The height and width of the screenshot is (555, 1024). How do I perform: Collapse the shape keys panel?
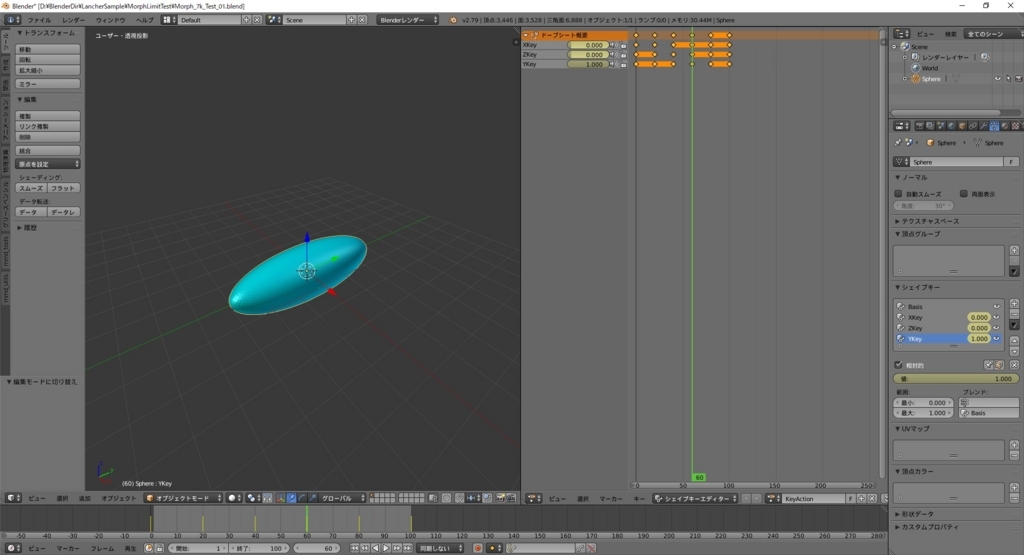tap(898, 287)
